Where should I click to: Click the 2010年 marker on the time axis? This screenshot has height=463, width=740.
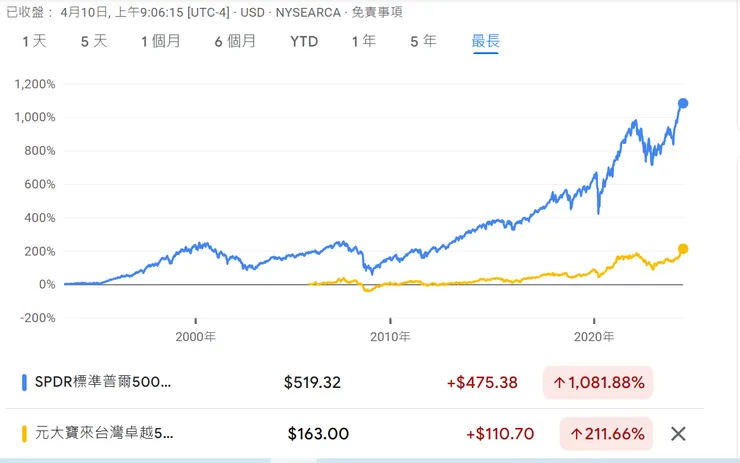tap(390, 337)
